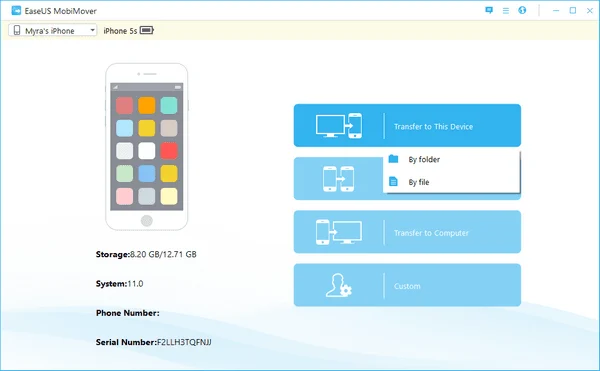The width and height of the screenshot is (600, 371).
Task: Click the iPhone illustration image
Action: pos(147,147)
